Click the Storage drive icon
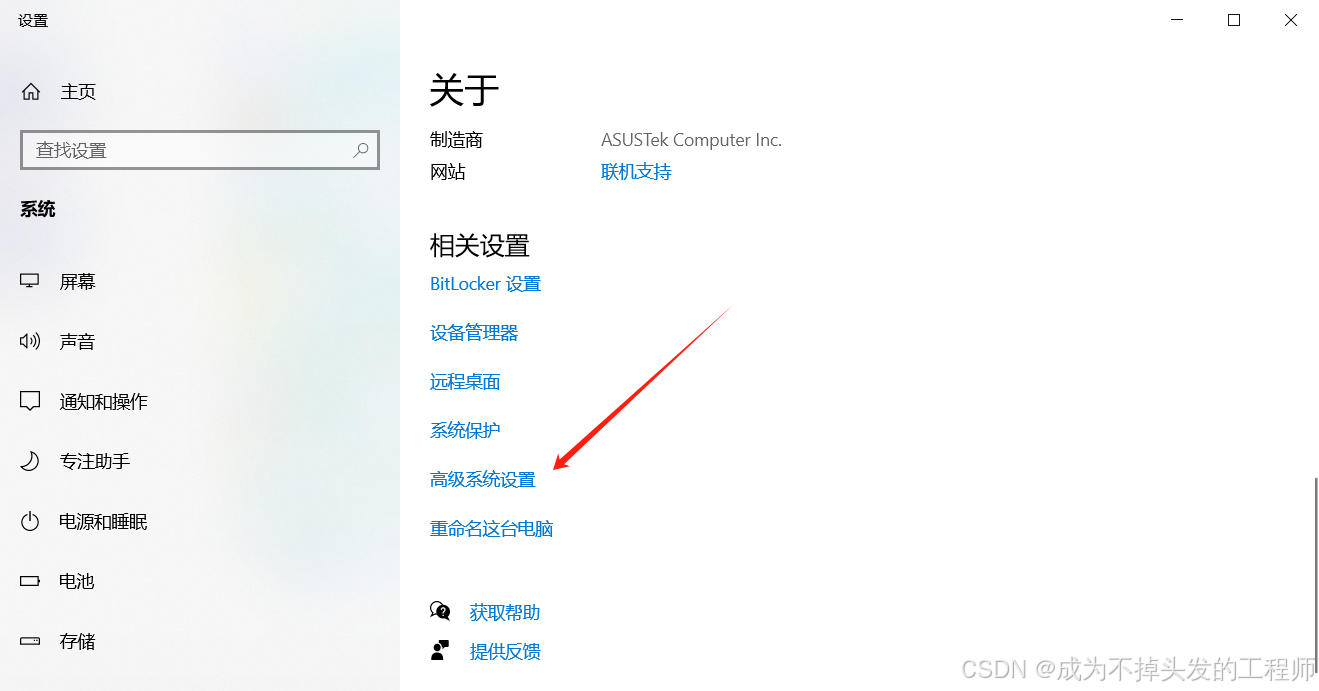 point(30,641)
